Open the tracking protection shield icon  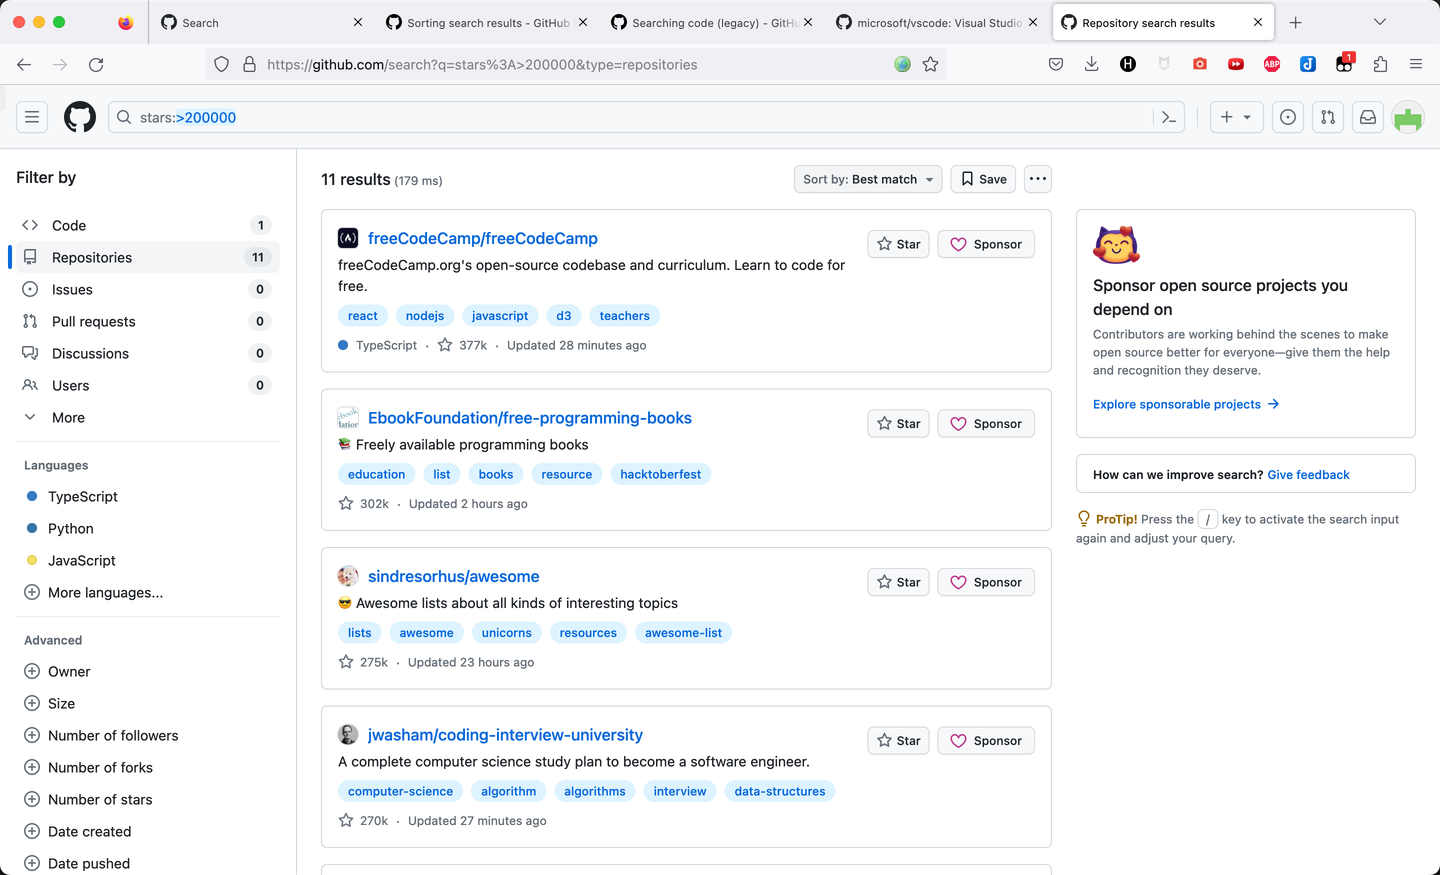click(222, 64)
